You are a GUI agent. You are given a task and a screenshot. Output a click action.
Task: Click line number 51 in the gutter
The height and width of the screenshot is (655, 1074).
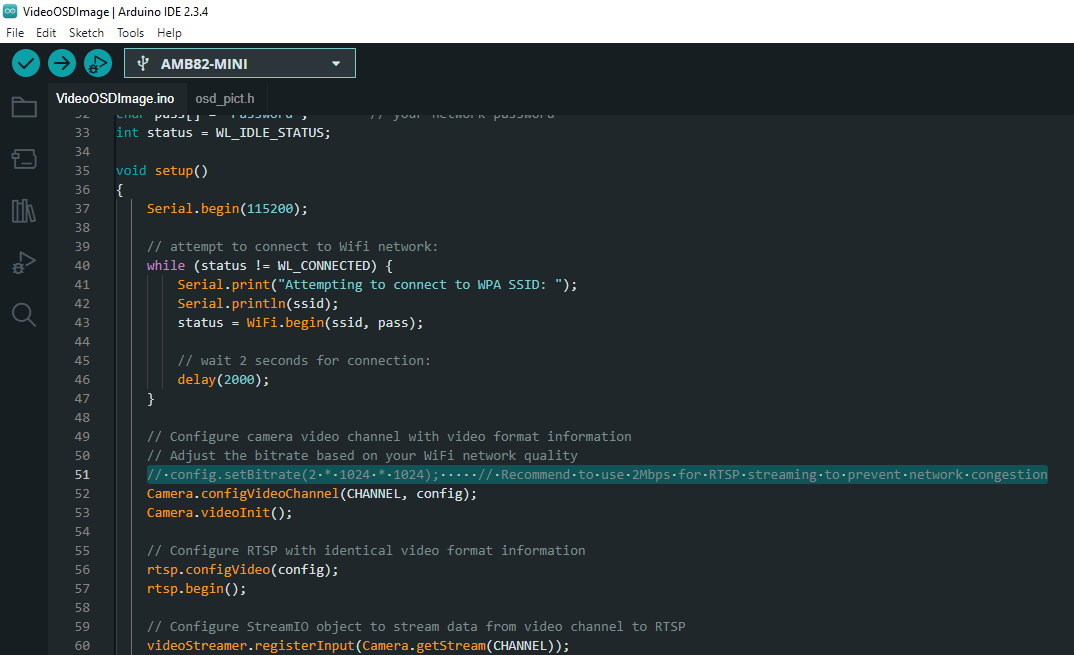pos(82,474)
